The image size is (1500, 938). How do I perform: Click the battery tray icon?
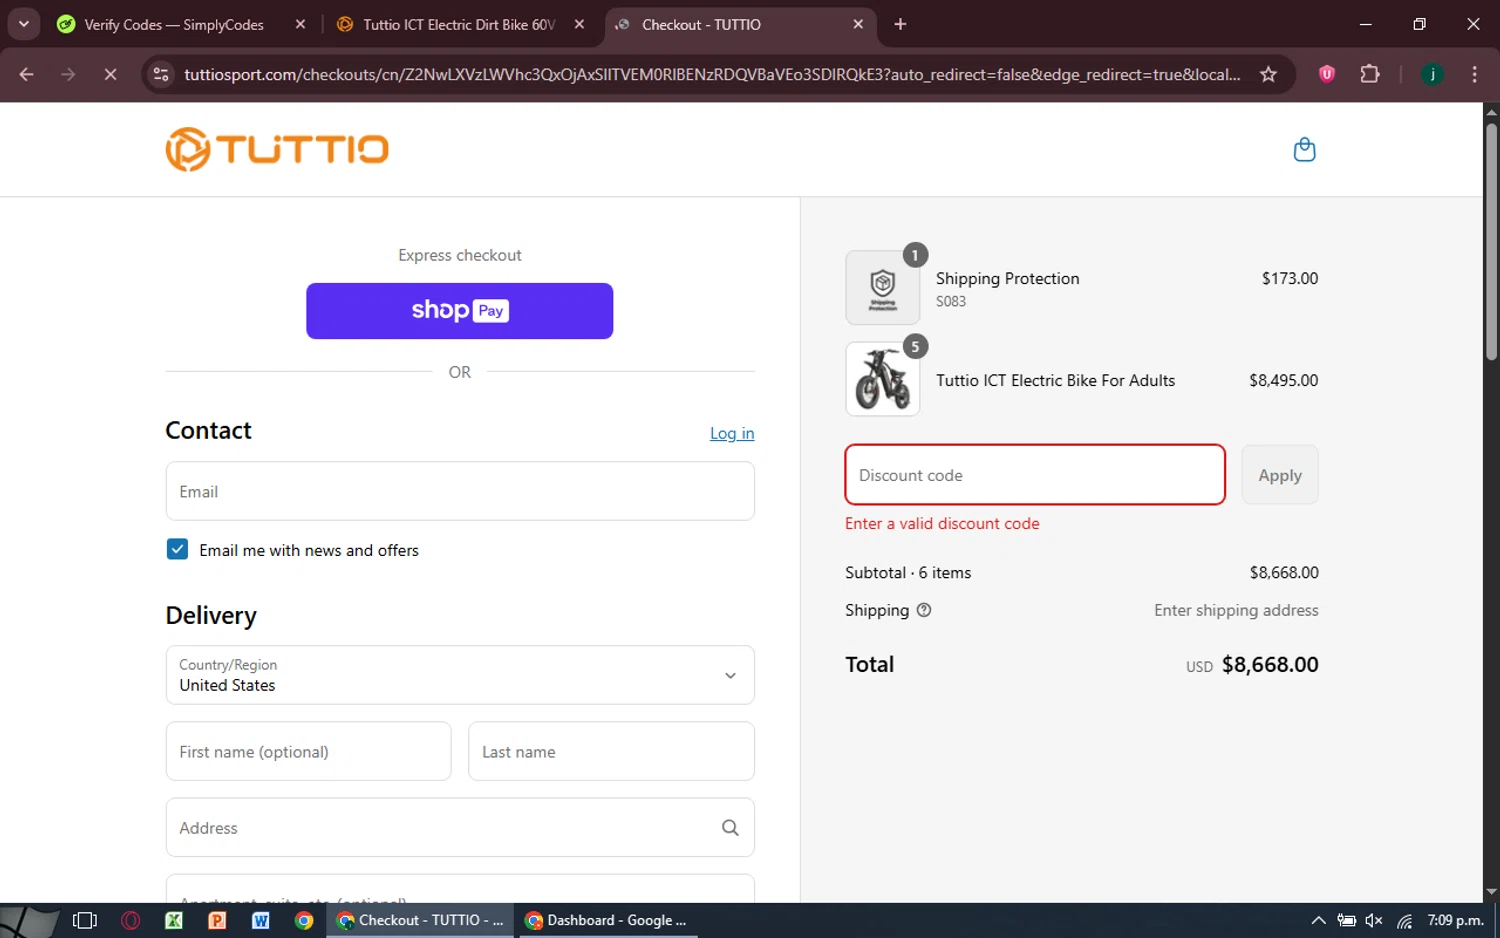coord(1347,920)
